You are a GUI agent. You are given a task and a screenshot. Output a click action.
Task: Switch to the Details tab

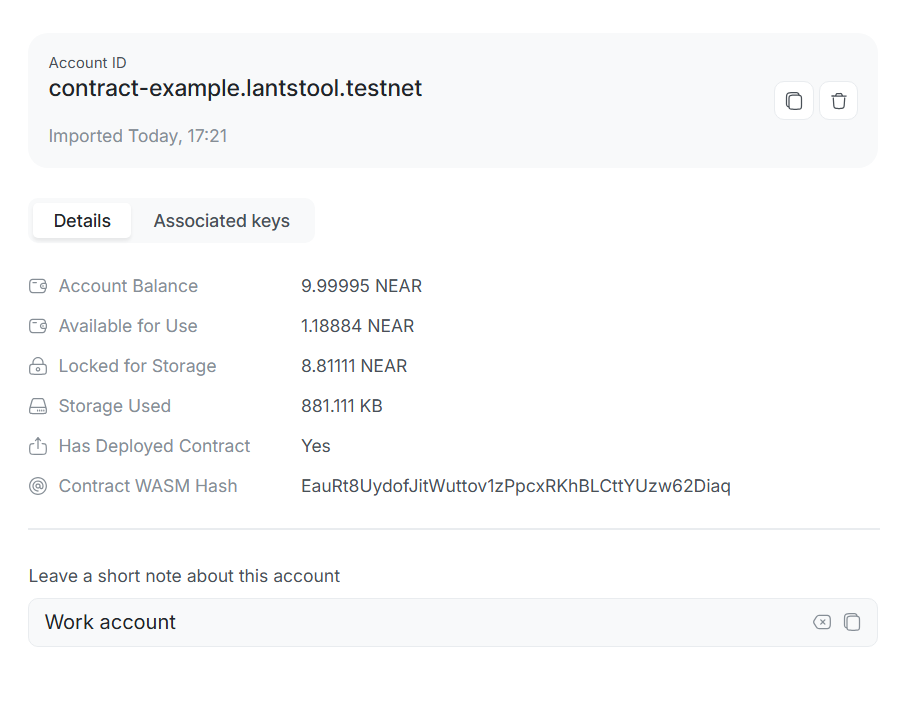click(82, 221)
